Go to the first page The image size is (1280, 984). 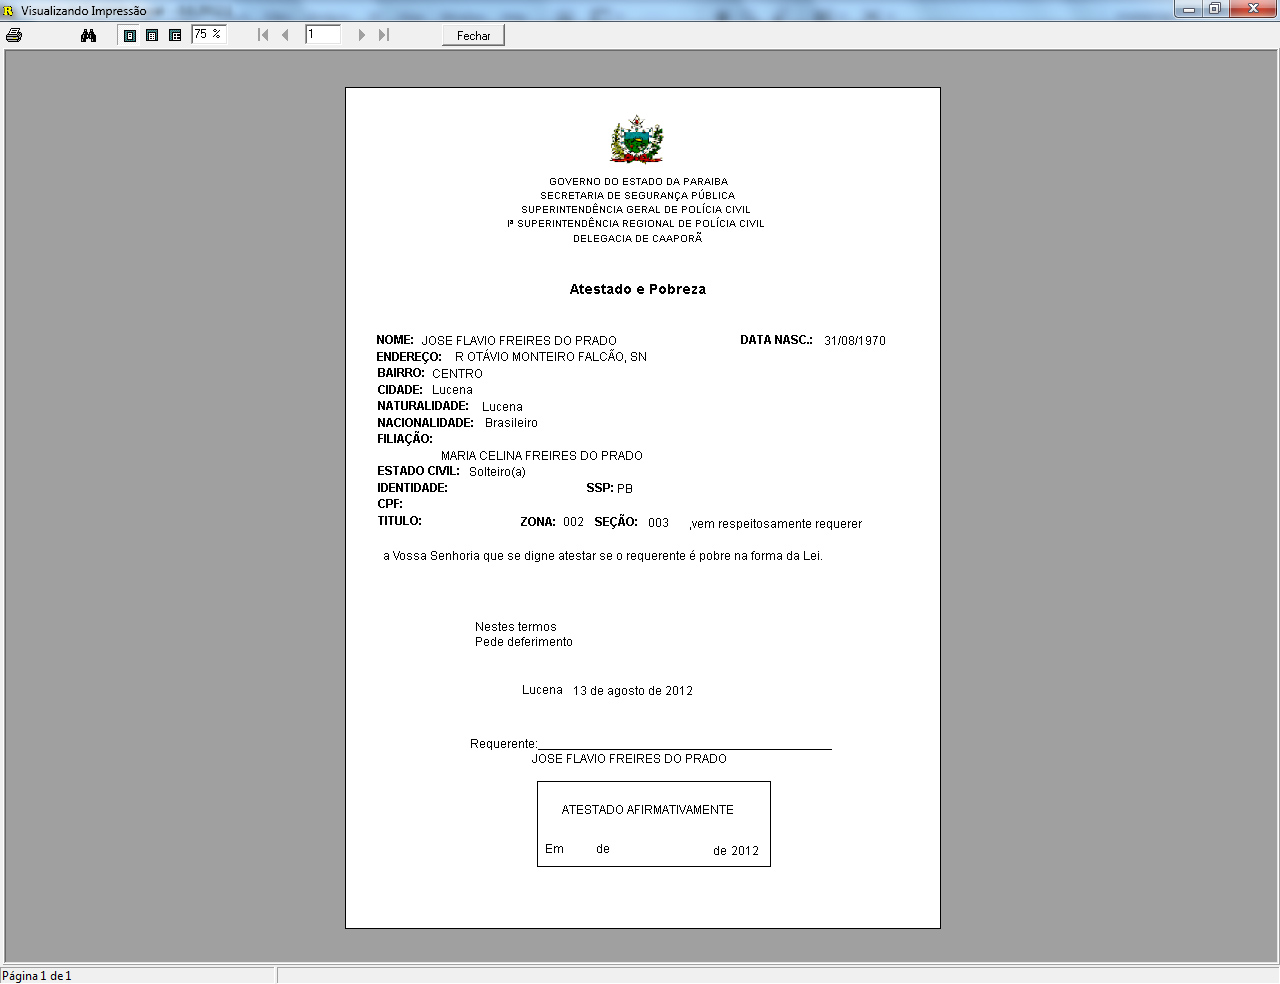(263, 35)
